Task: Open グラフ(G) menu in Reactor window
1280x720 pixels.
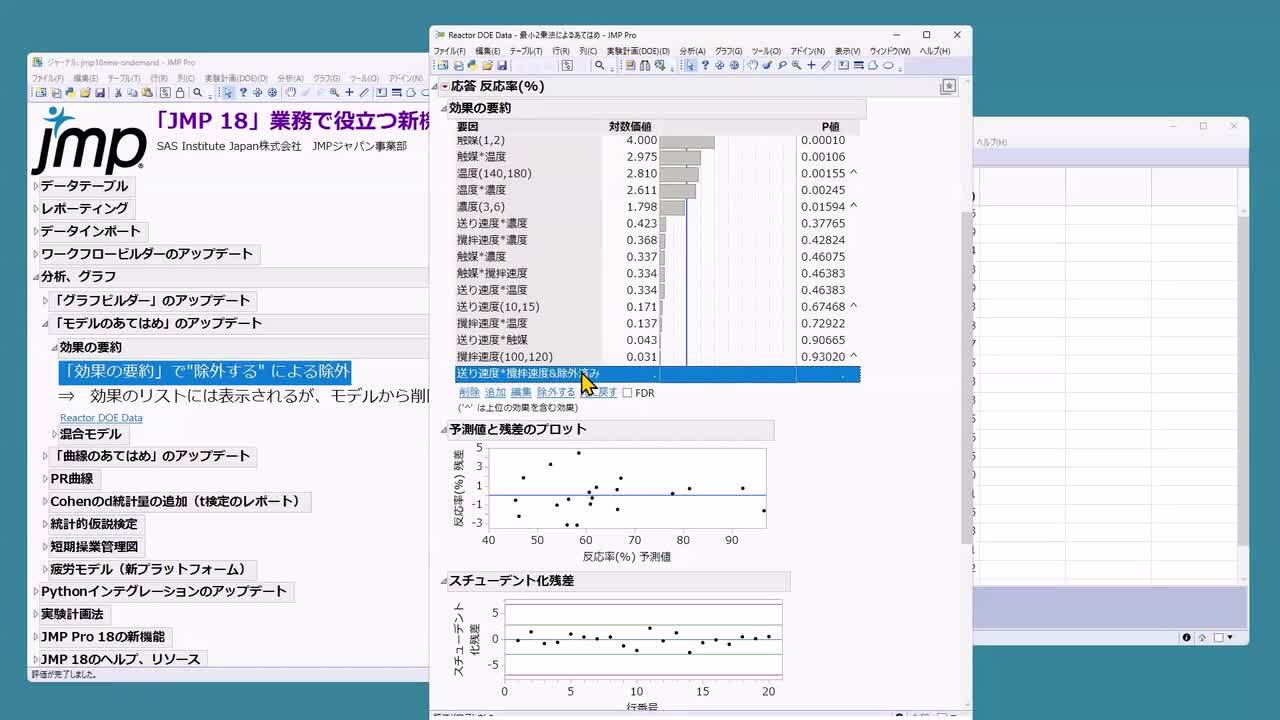Action: pyautogui.click(x=728, y=51)
